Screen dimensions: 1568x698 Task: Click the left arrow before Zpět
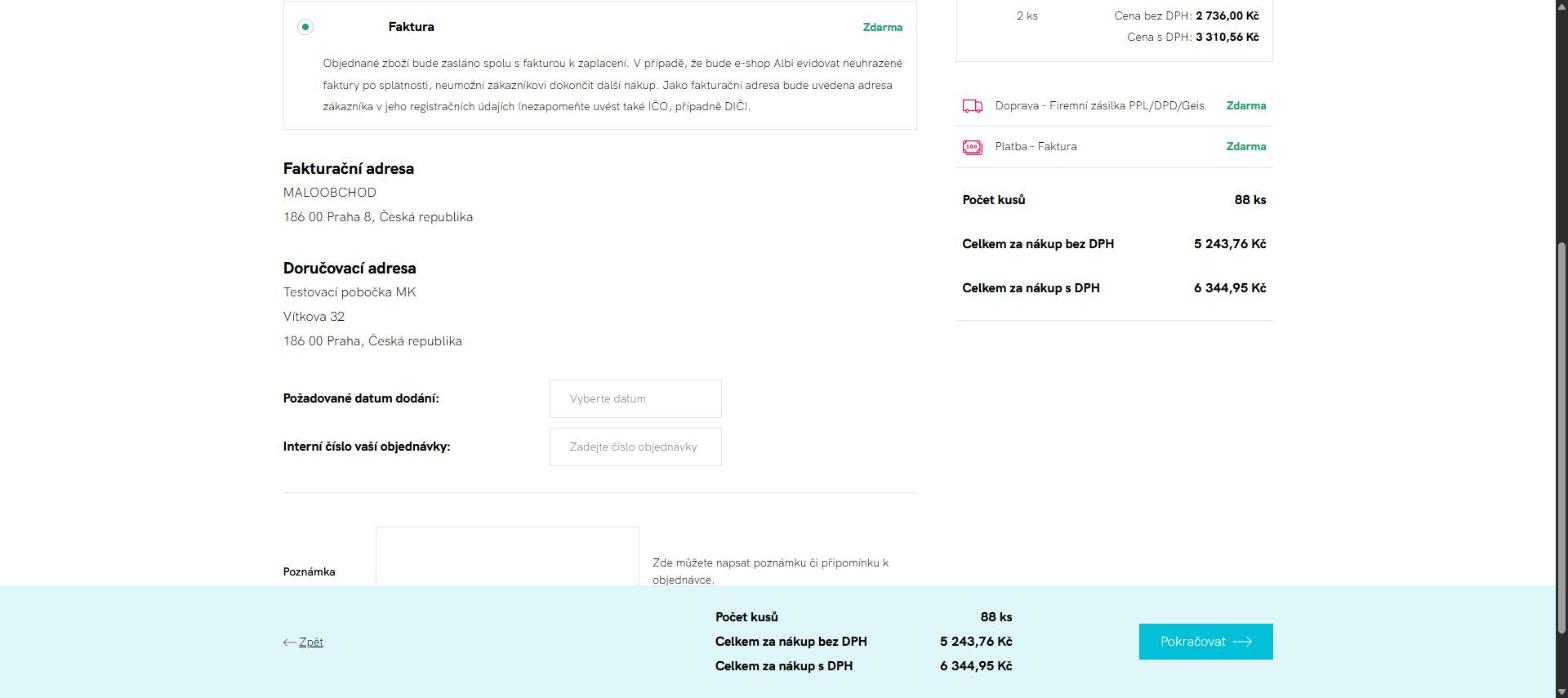289,642
